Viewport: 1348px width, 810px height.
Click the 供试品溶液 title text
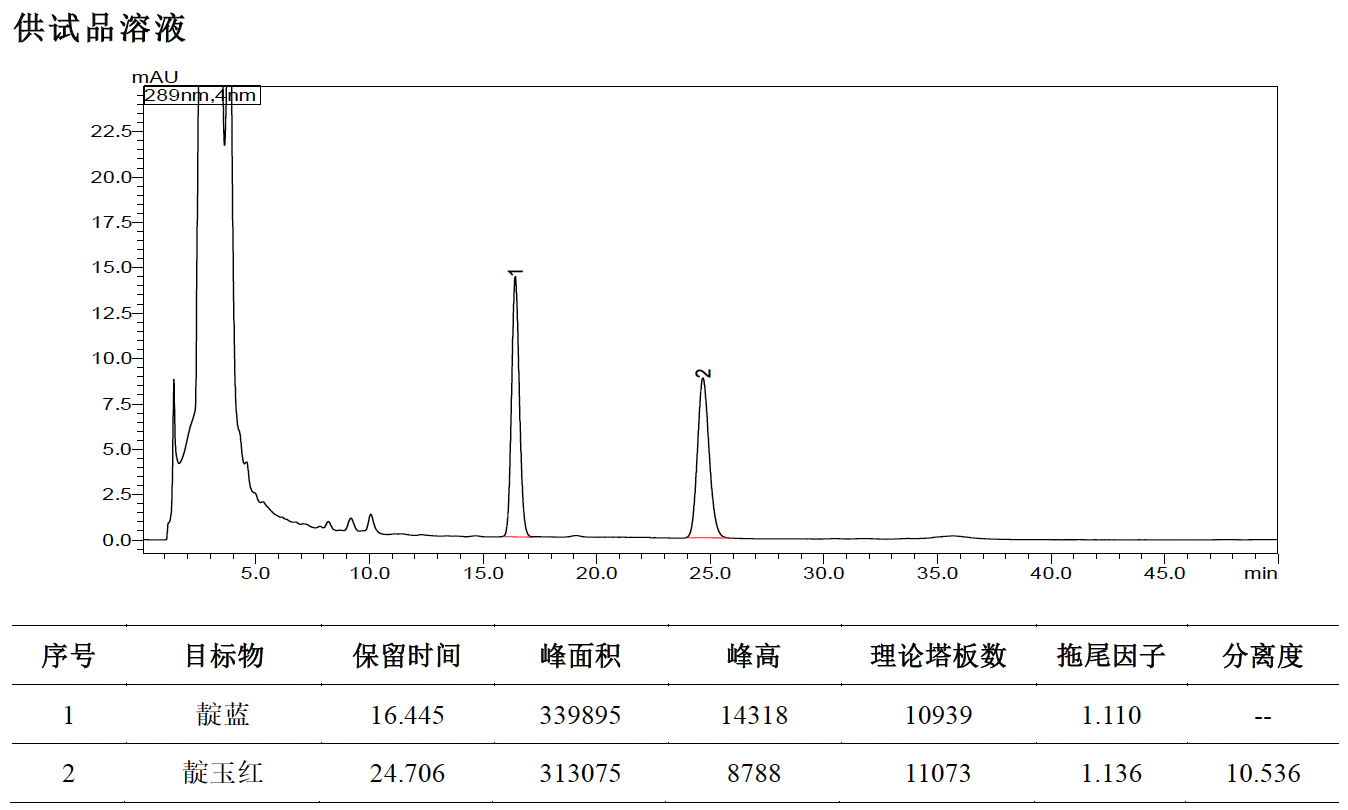click(x=100, y=29)
